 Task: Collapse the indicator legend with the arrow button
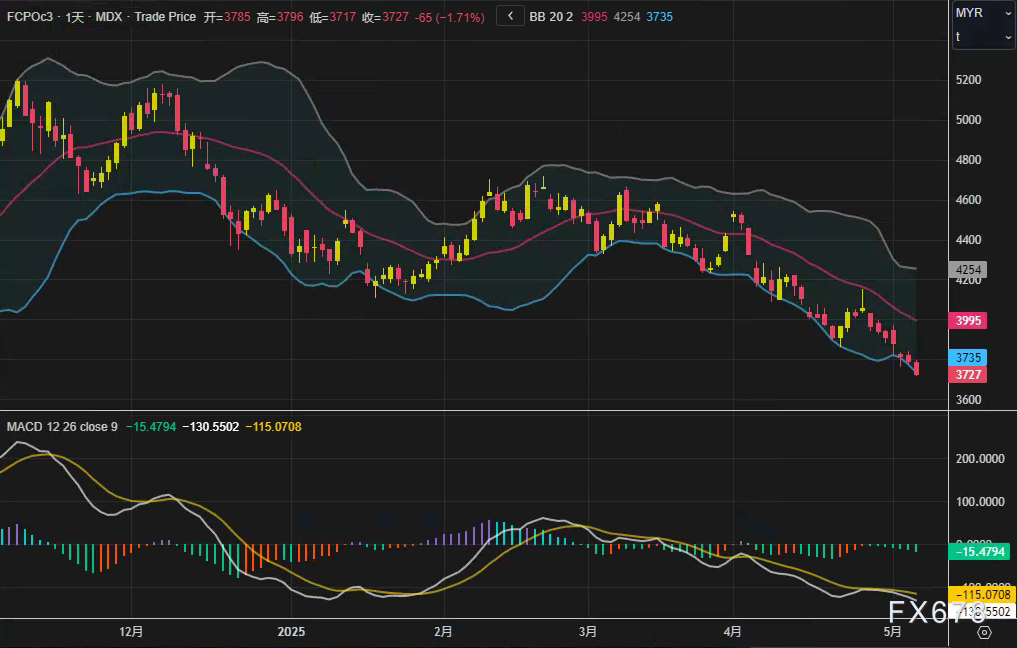point(510,17)
